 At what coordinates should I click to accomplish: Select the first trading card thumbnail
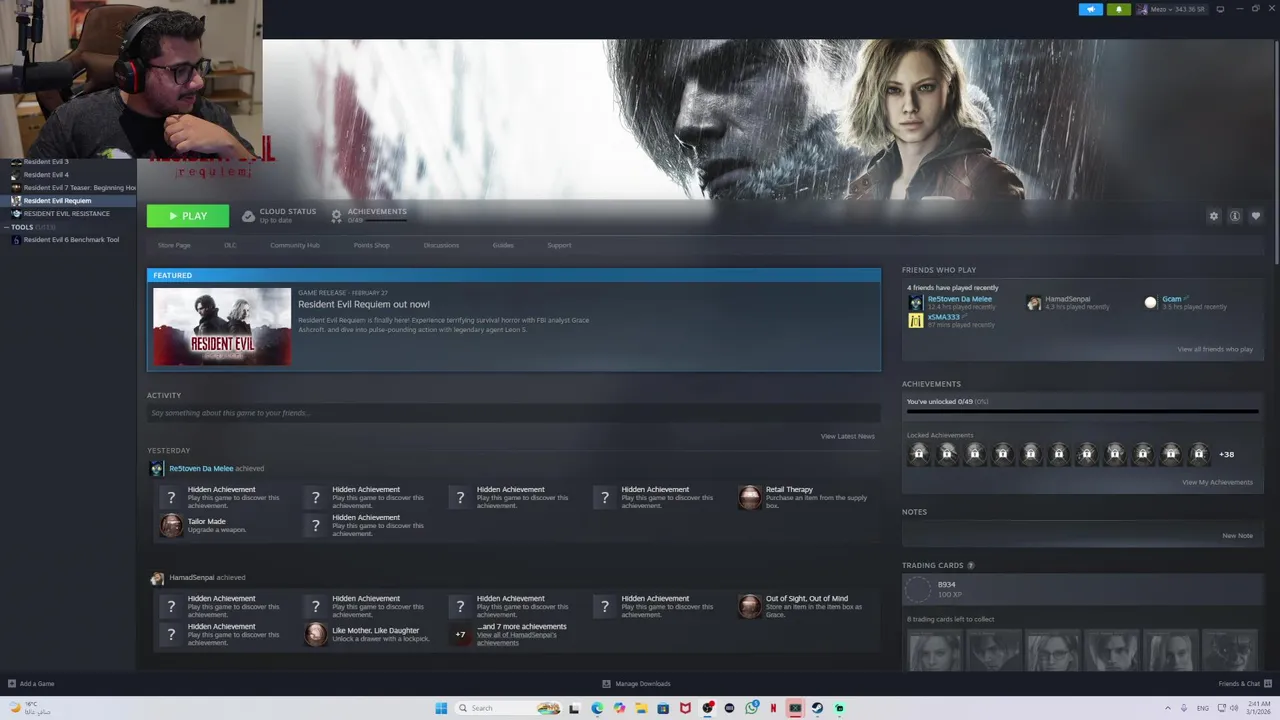[x=935, y=650]
